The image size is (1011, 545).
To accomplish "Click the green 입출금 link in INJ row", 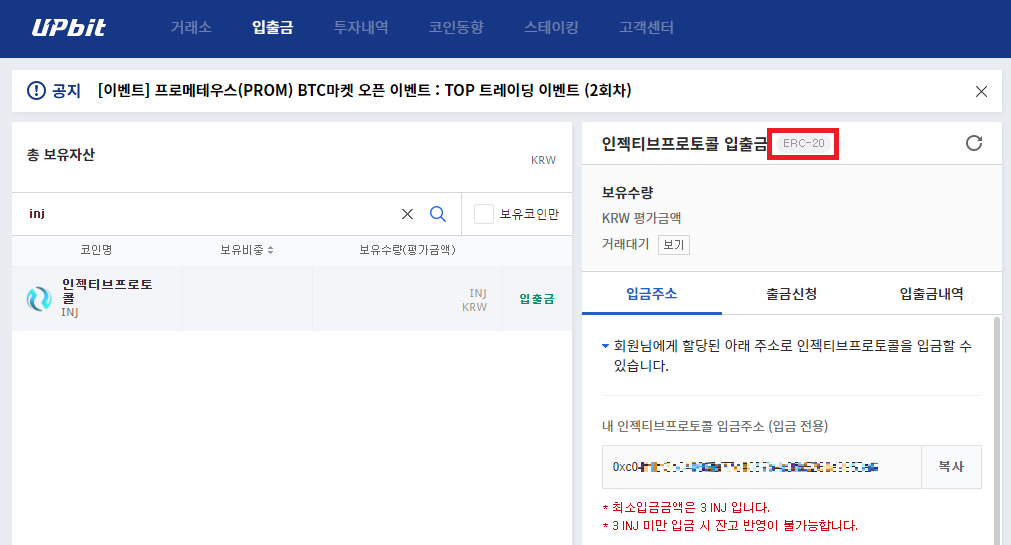I will (x=536, y=299).
